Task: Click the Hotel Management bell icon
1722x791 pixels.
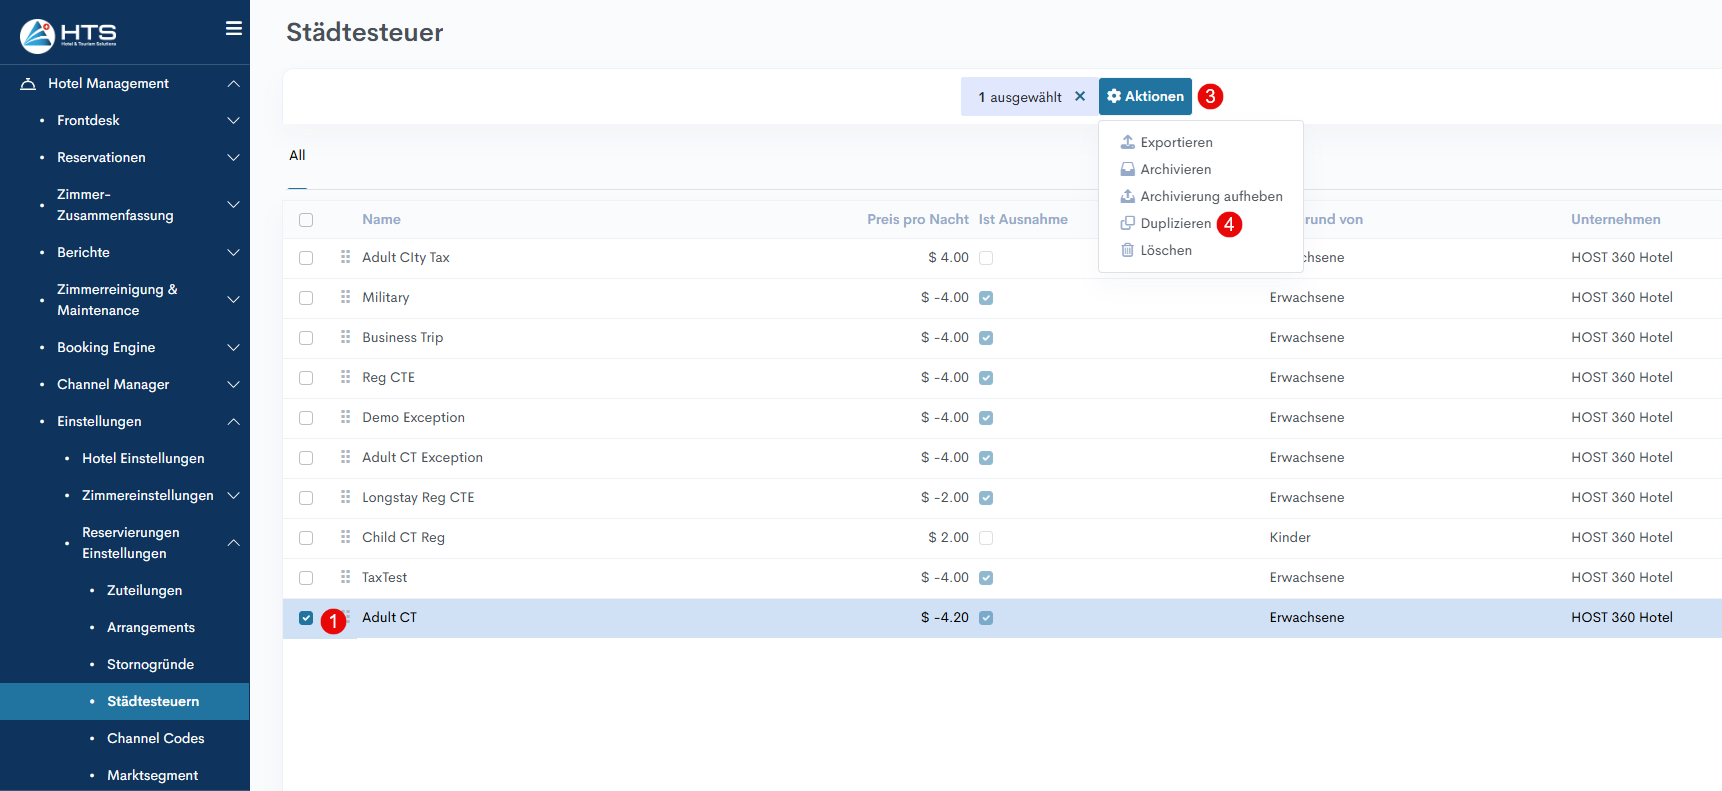Action: point(28,84)
